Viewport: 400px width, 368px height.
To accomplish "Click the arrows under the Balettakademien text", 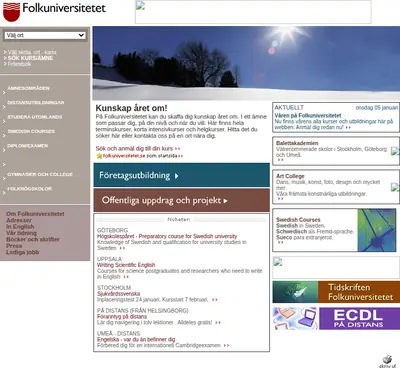I will [280, 160].
